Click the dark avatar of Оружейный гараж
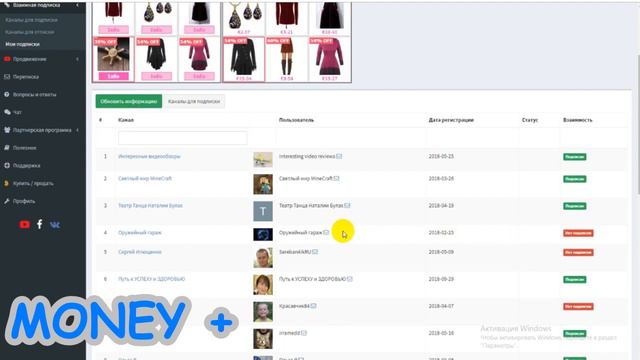The width and height of the screenshot is (640, 360). (x=263, y=234)
